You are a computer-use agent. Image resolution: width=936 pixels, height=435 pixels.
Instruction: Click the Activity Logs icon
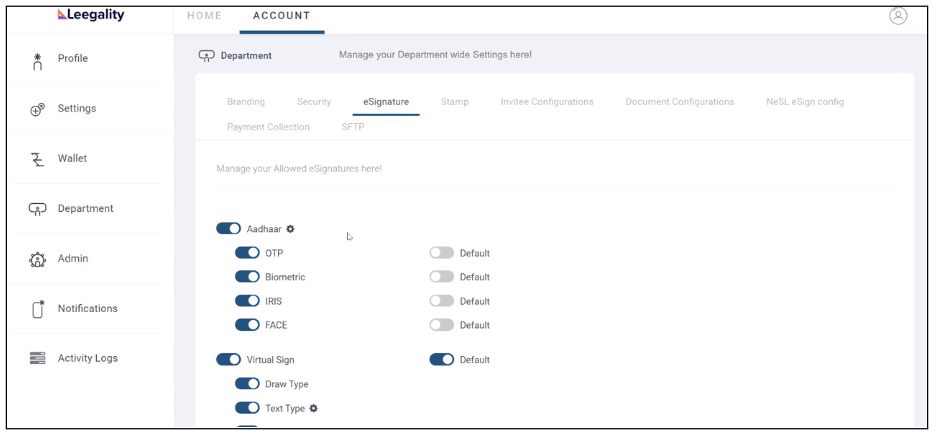[38, 358]
